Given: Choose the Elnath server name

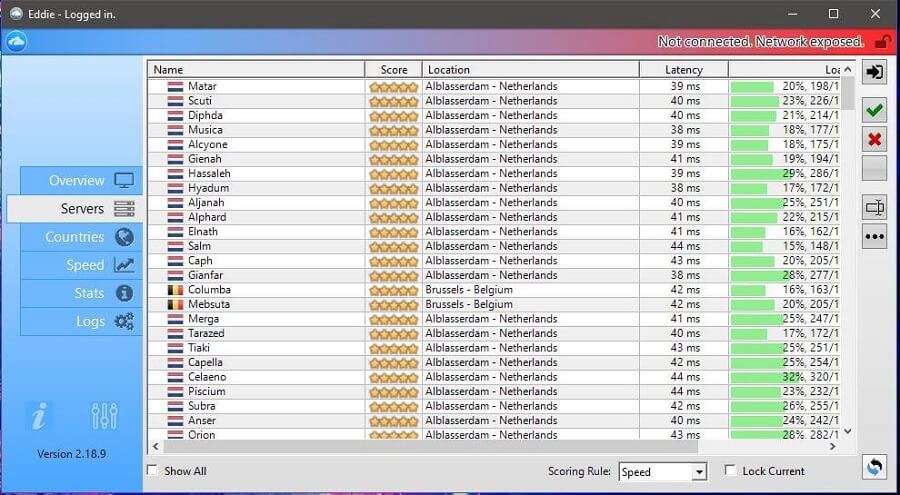Looking at the screenshot, I should (203, 231).
